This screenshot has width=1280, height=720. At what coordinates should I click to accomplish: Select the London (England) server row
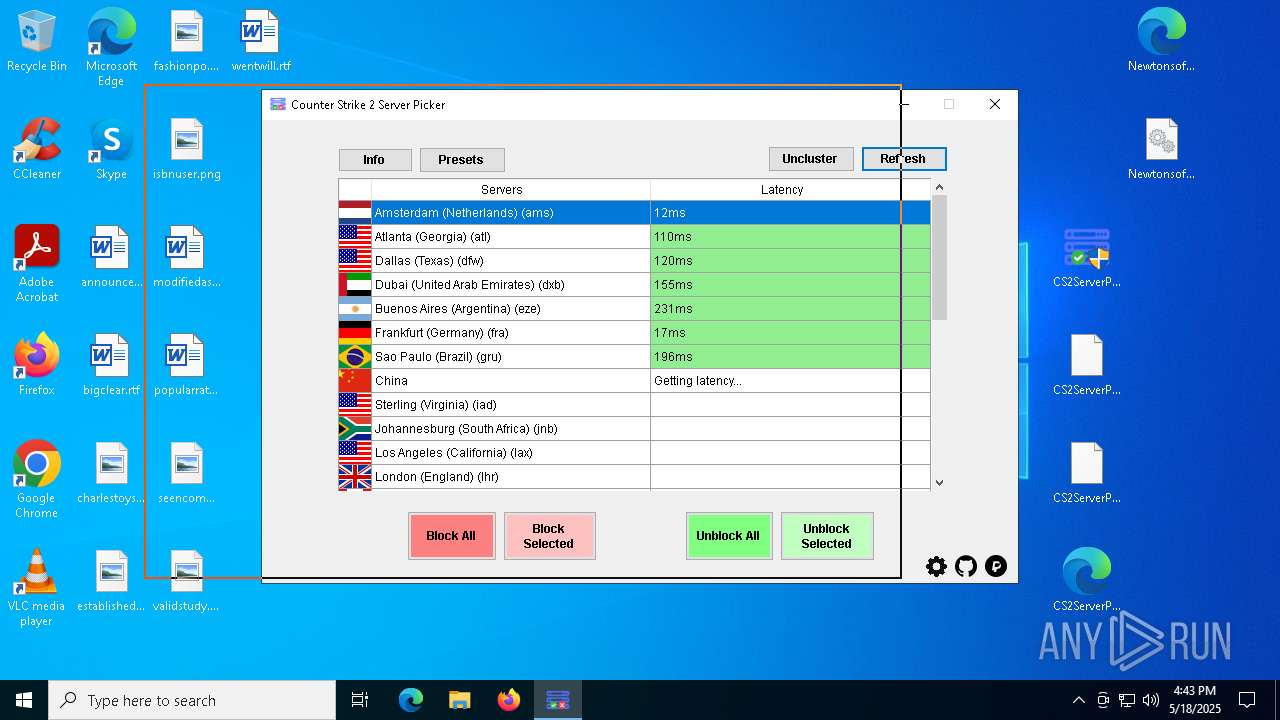(634, 477)
